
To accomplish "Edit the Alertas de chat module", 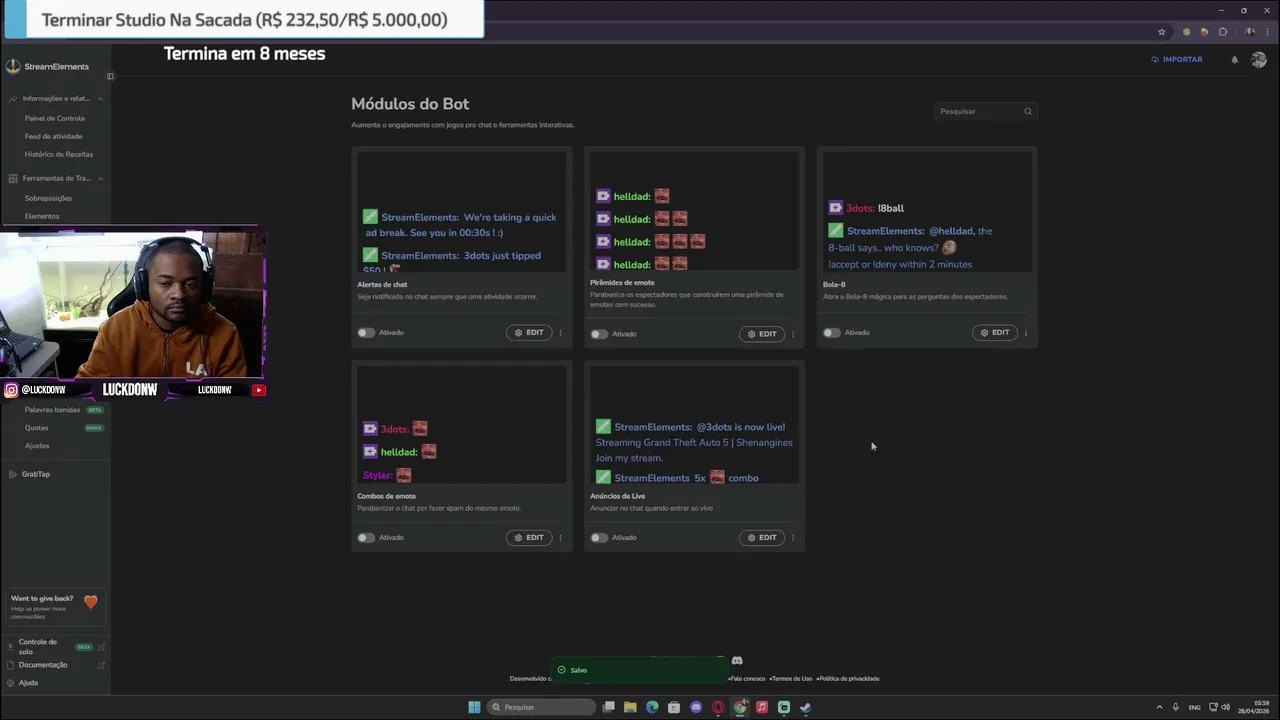I will (x=529, y=333).
